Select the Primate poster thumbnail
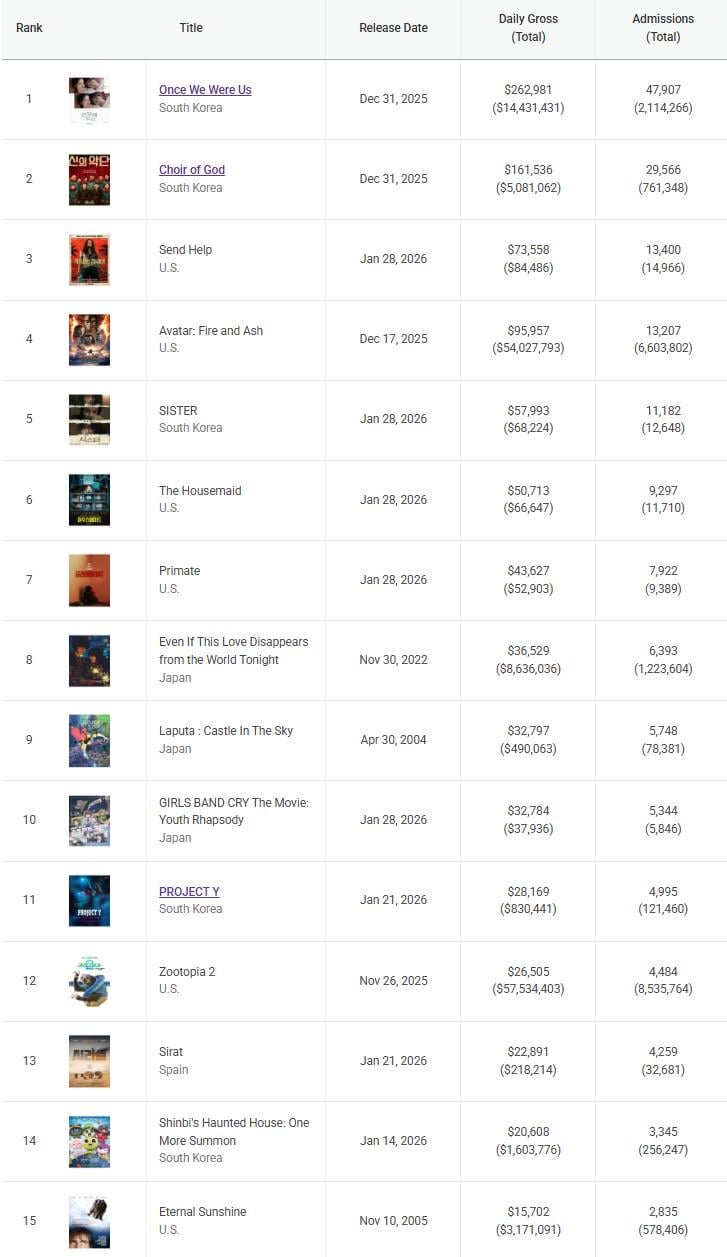727x1257 pixels. coord(89,580)
